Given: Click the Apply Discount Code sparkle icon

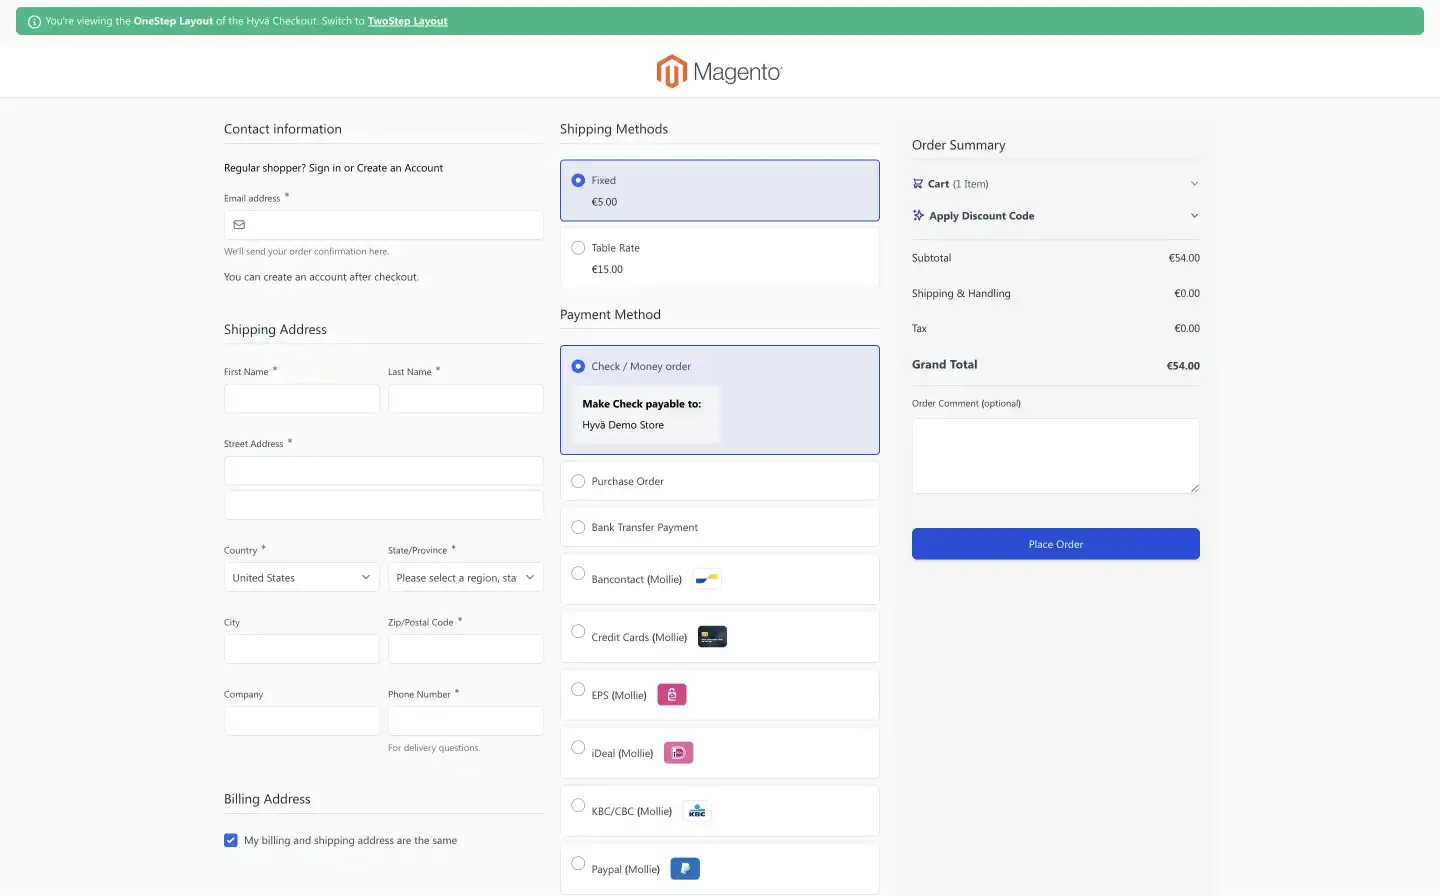Looking at the screenshot, I should 917,215.
